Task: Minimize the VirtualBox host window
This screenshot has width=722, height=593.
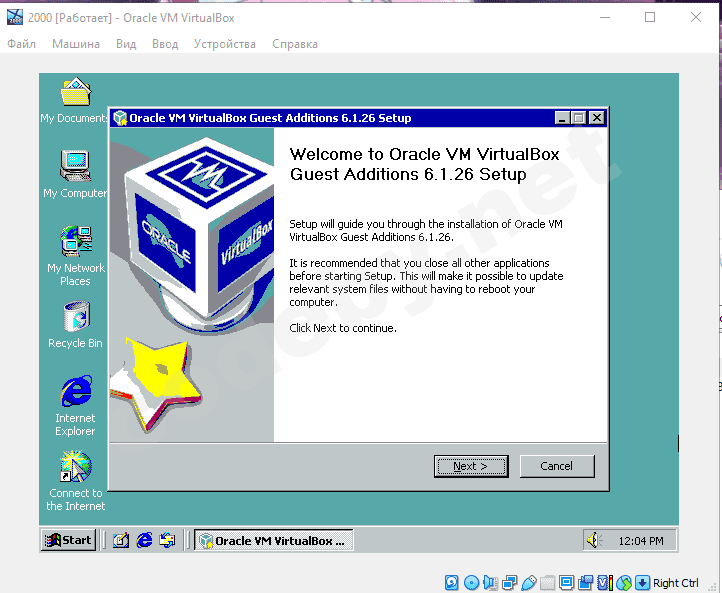Action: click(x=605, y=17)
